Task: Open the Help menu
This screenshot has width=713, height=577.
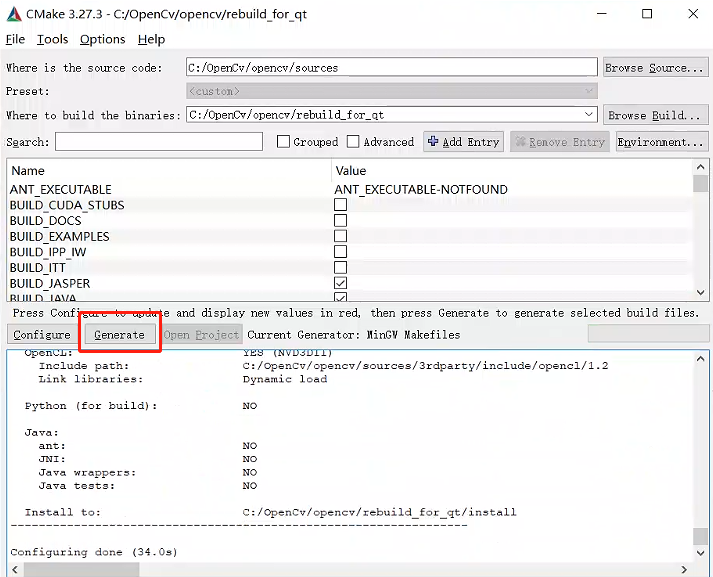Action: pyautogui.click(x=151, y=40)
